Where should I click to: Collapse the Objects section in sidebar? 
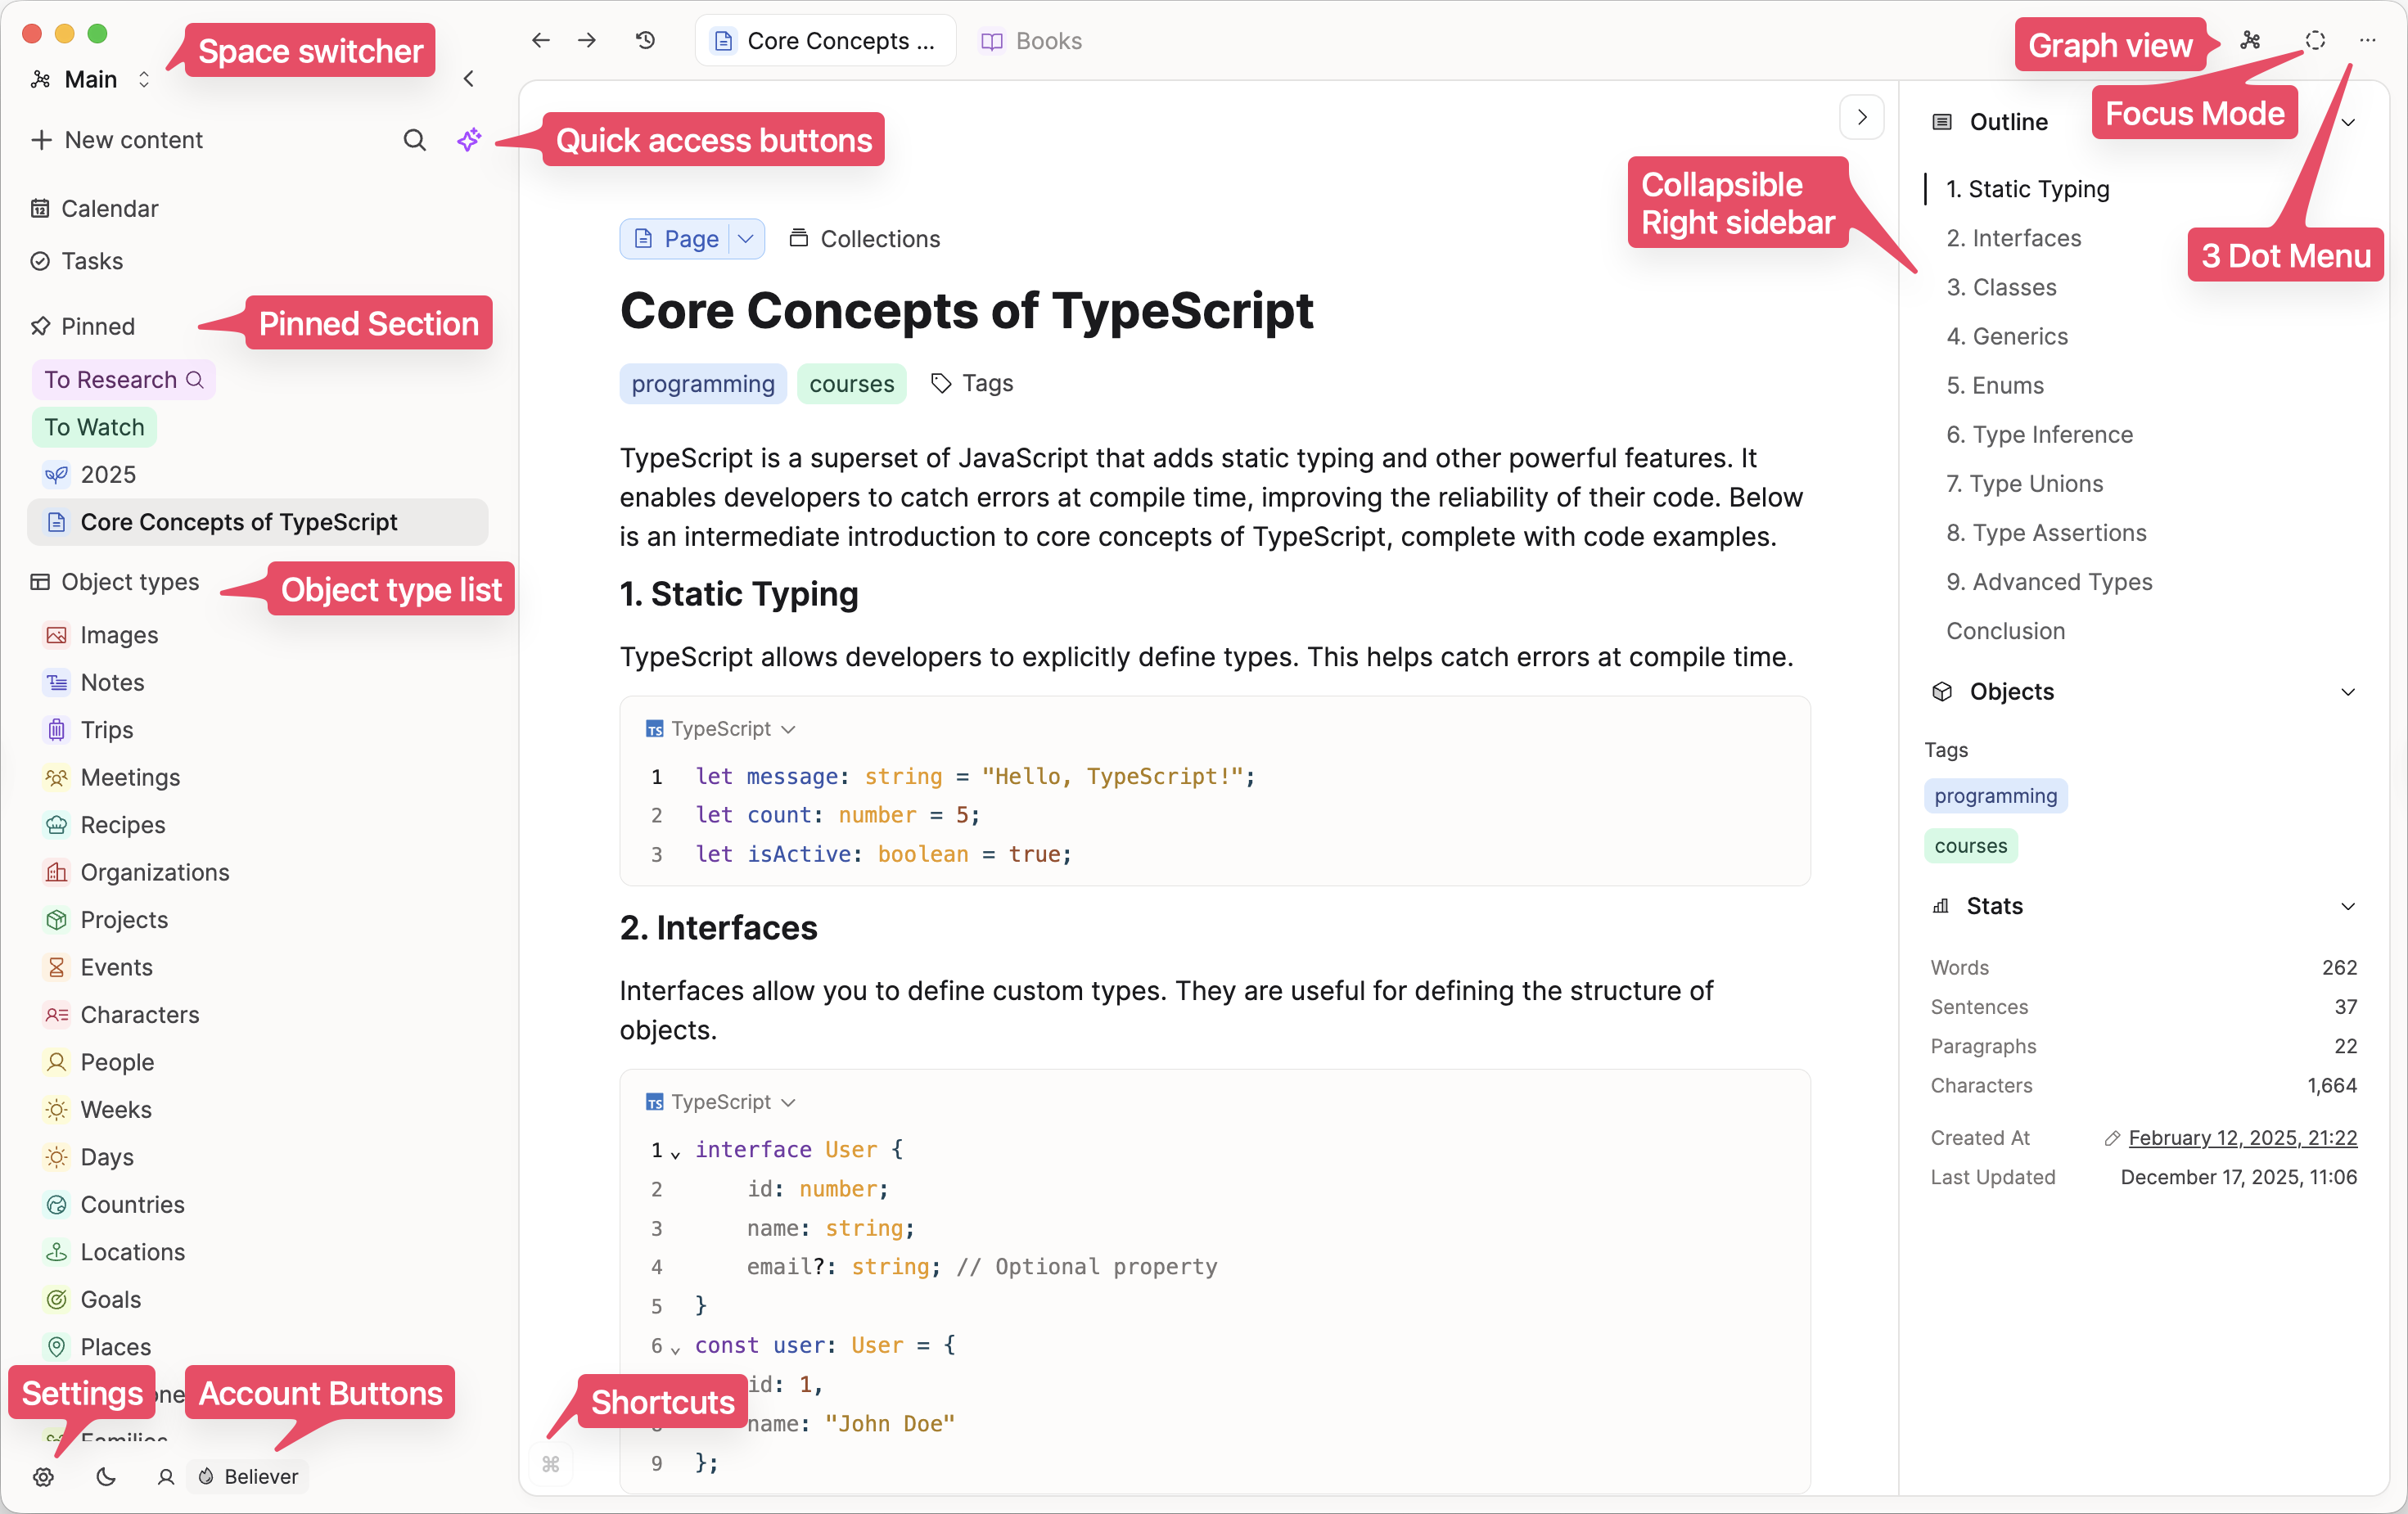[x=2347, y=692]
